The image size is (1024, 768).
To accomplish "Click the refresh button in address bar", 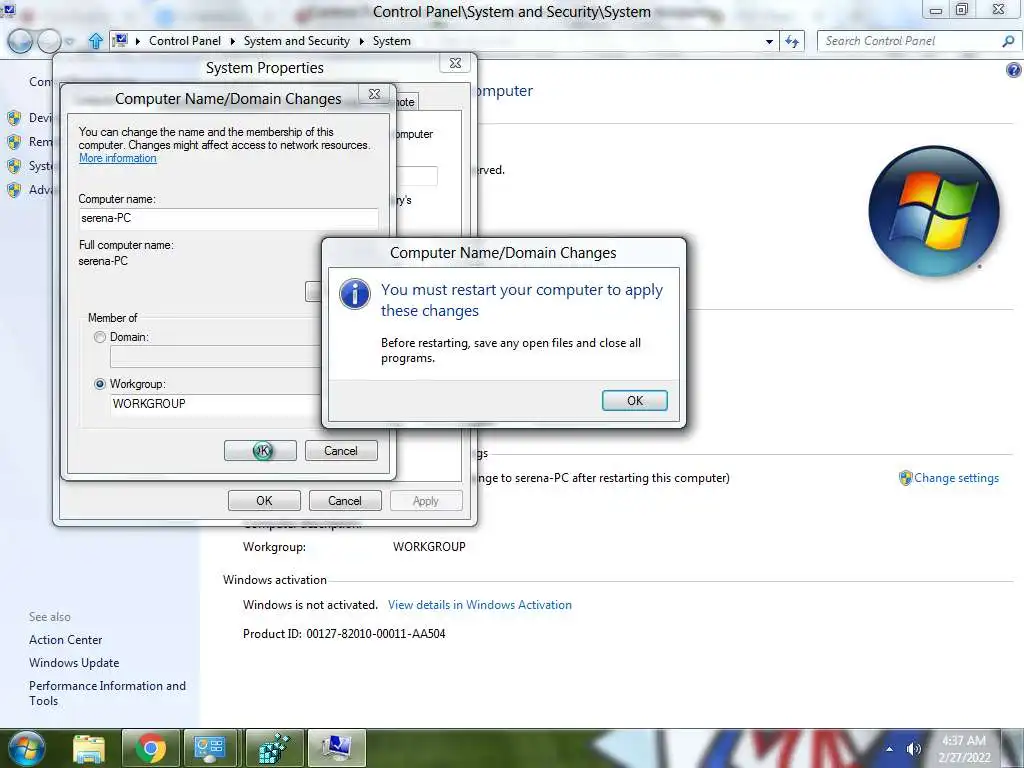I will [x=792, y=41].
